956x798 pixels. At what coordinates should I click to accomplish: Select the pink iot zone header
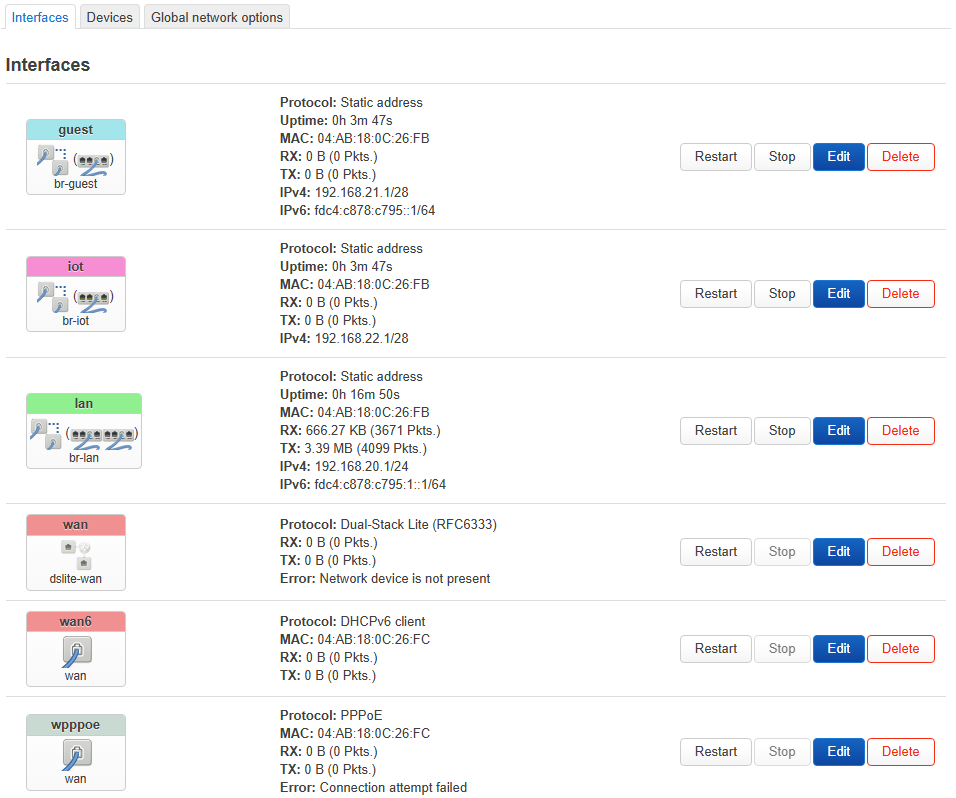[76, 266]
